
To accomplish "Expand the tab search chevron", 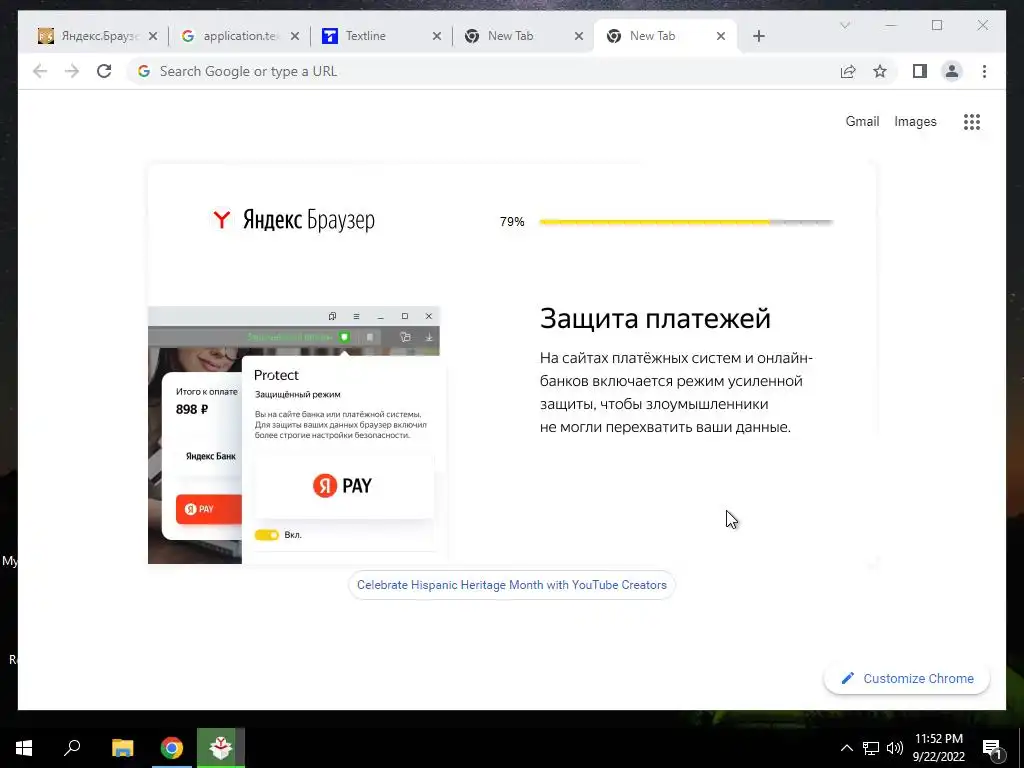I will coord(845,25).
